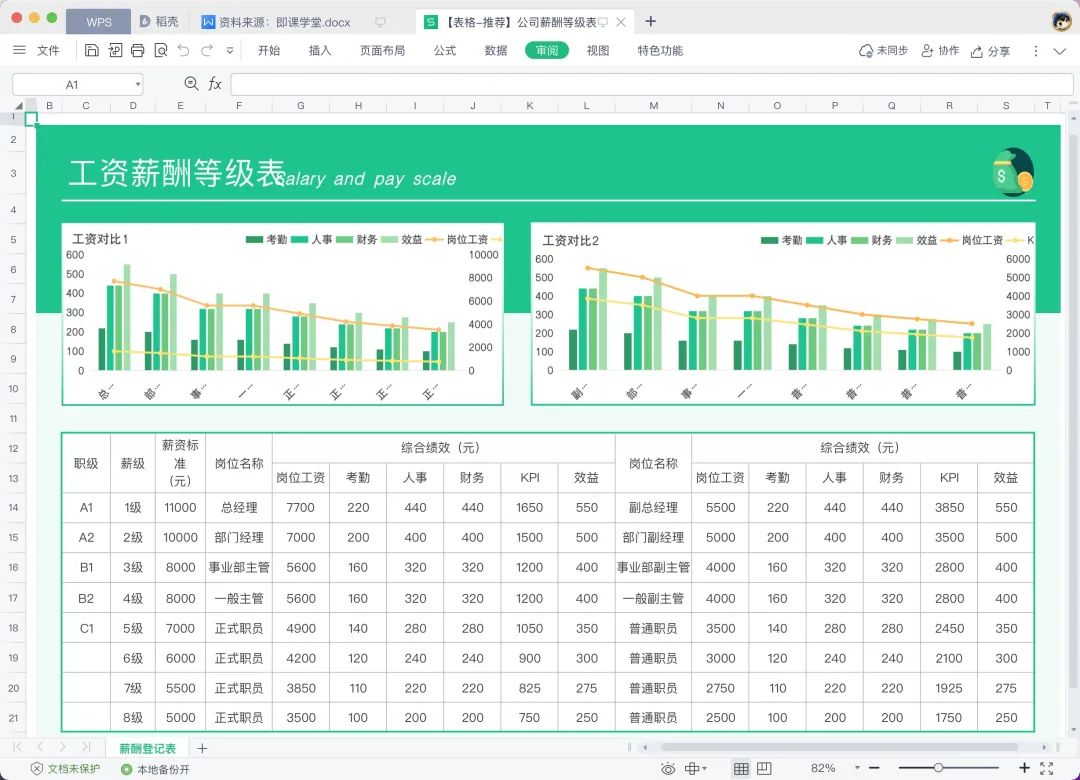Click the Redo arrow
The height and width of the screenshot is (780, 1080).
point(207,50)
